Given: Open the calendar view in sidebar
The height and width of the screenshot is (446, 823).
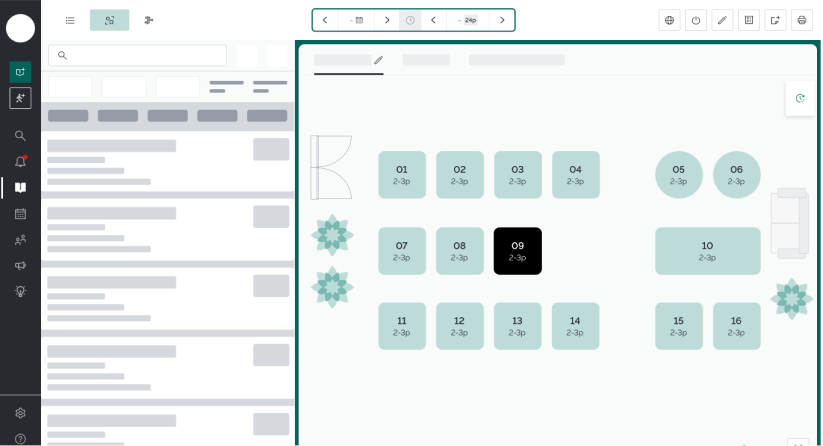Looking at the screenshot, I should click(20, 214).
